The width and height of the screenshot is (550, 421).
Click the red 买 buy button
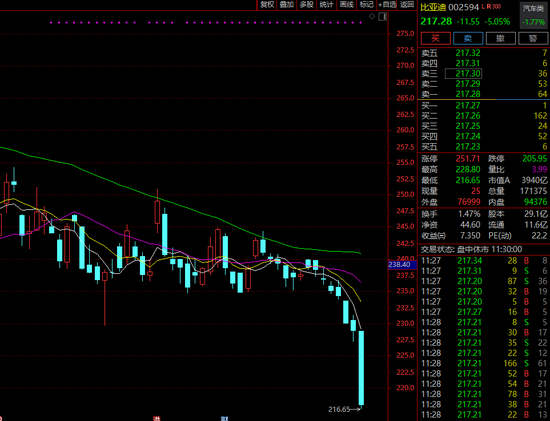tap(436, 38)
